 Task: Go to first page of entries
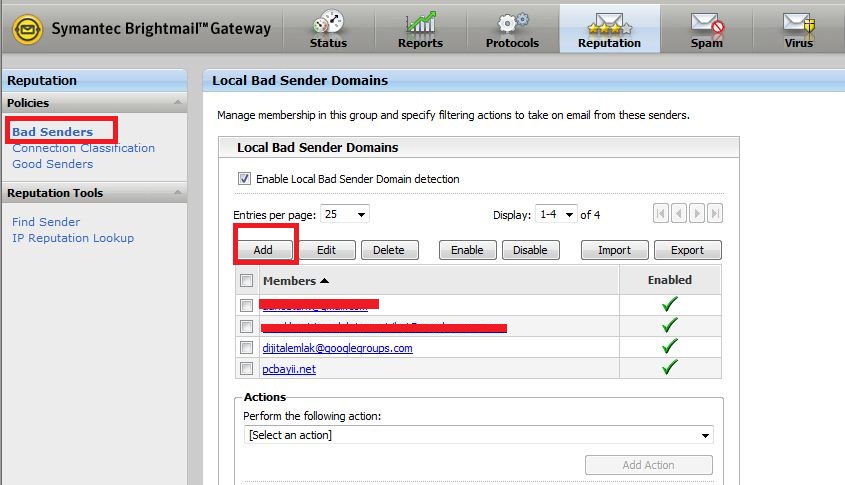pos(661,214)
